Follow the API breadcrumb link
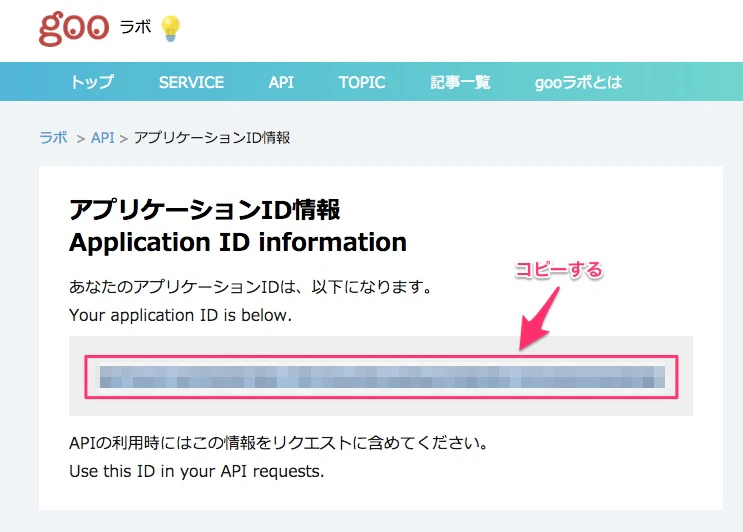The width and height of the screenshot is (743, 532). click(102, 138)
